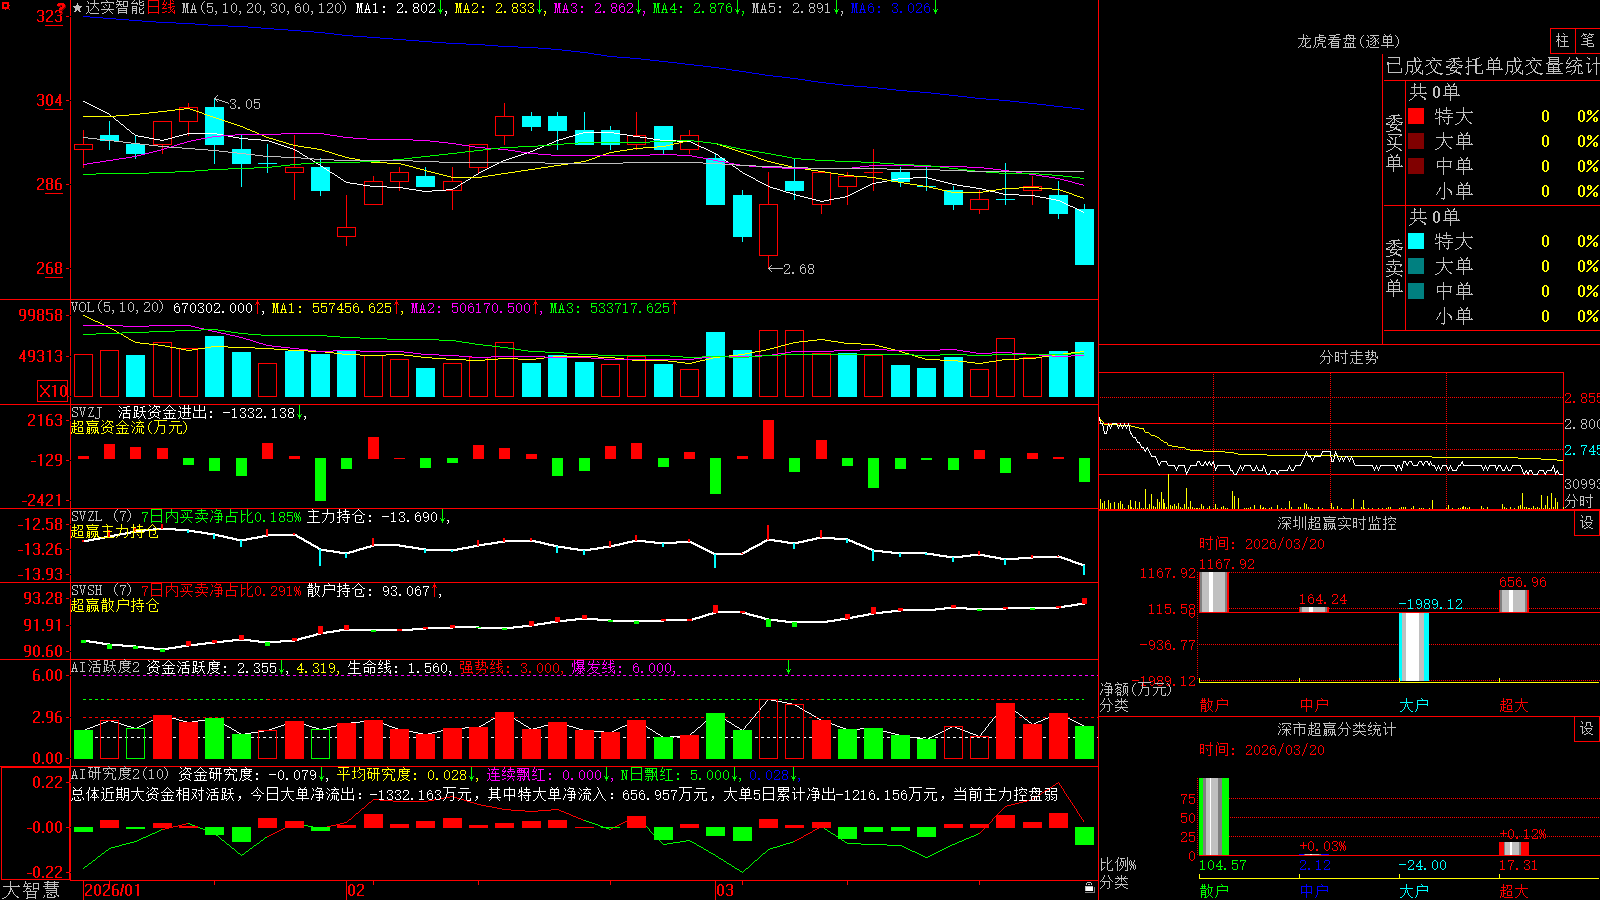Click the 达实智能 stock name

pos(115,8)
